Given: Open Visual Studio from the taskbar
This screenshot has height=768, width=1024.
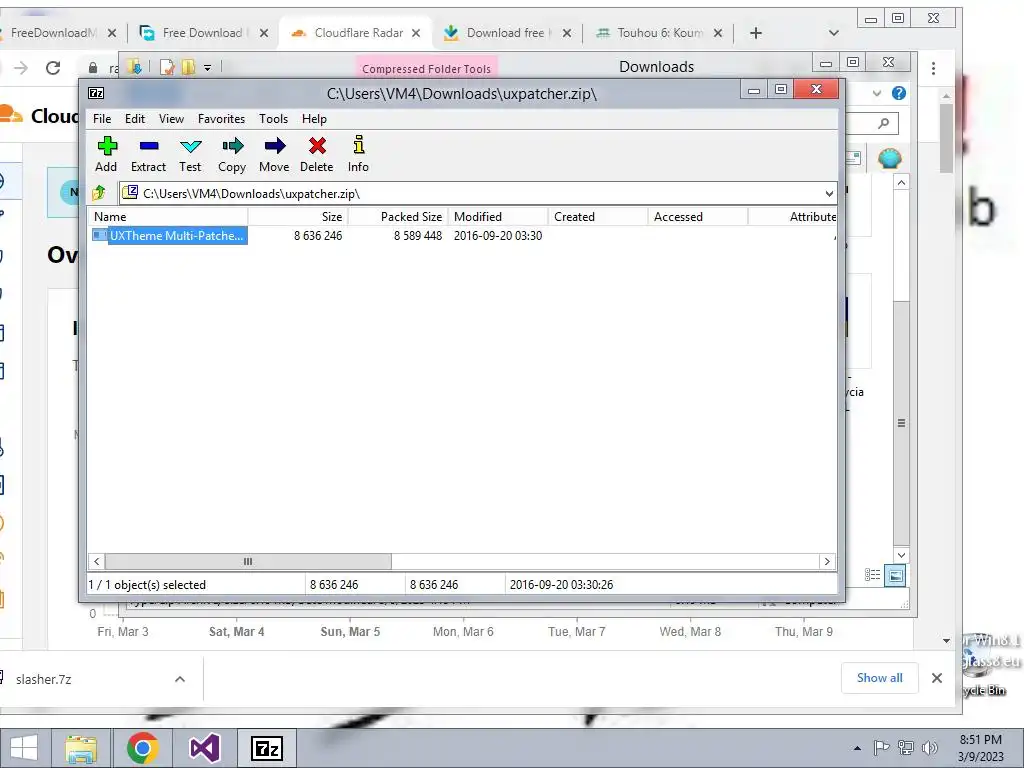Looking at the screenshot, I should pos(204,748).
